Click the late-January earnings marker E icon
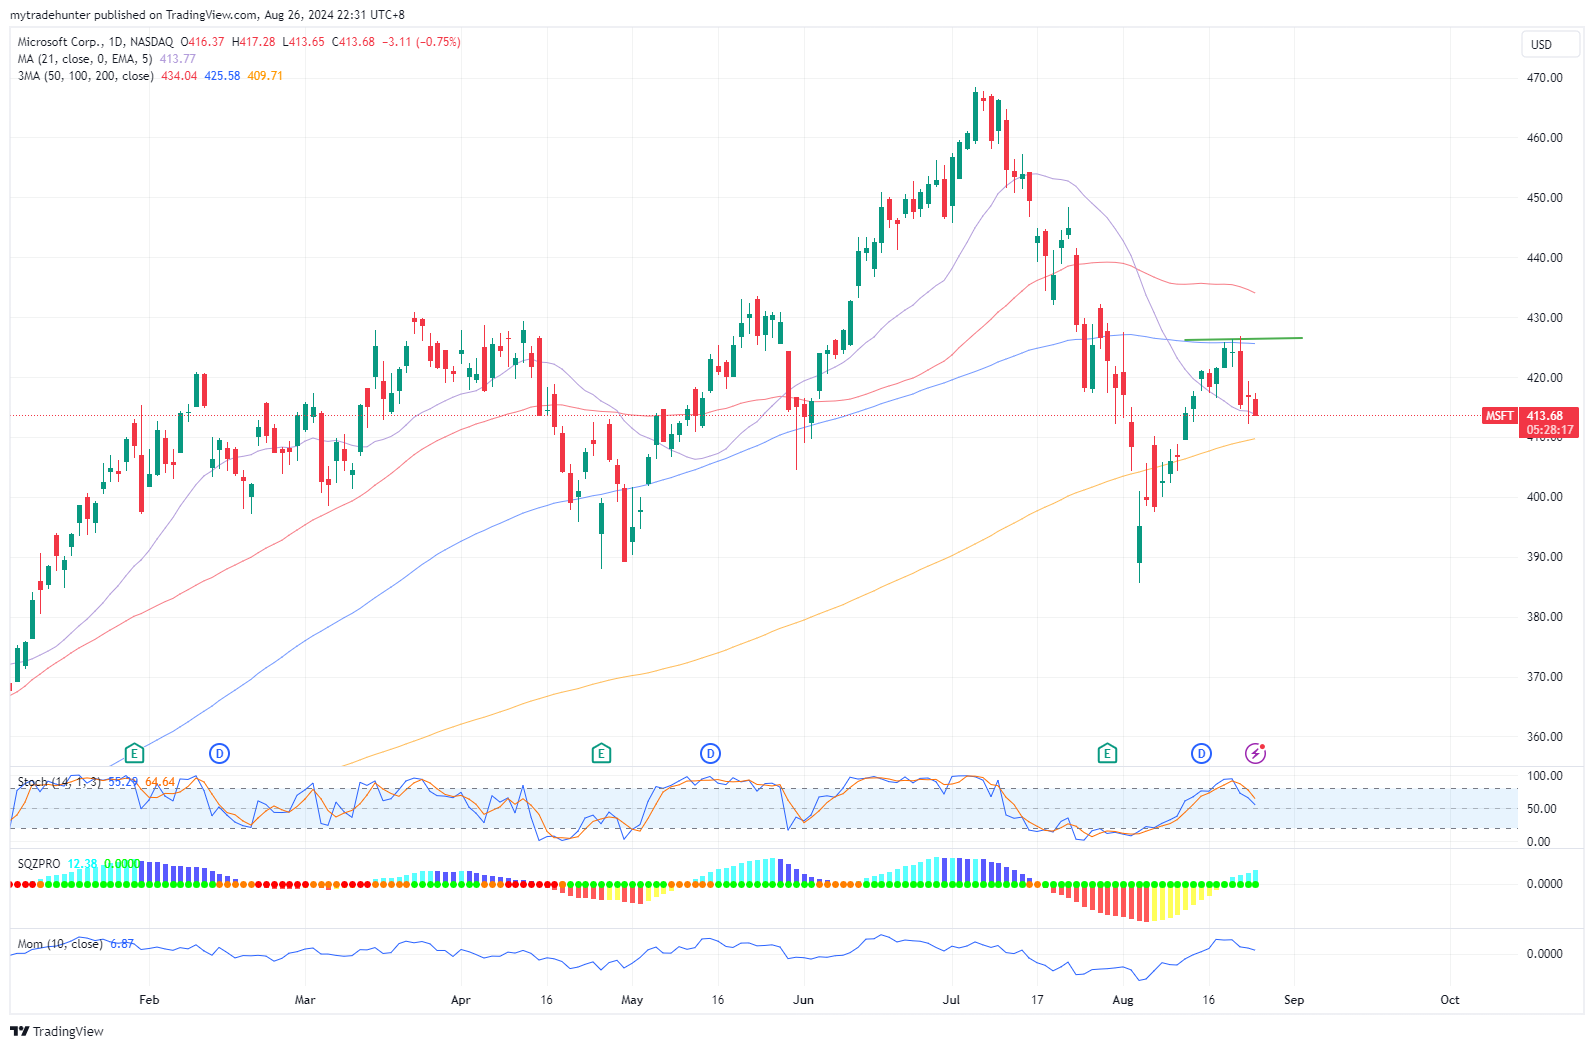This screenshot has height=1049, width=1594. tap(134, 753)
